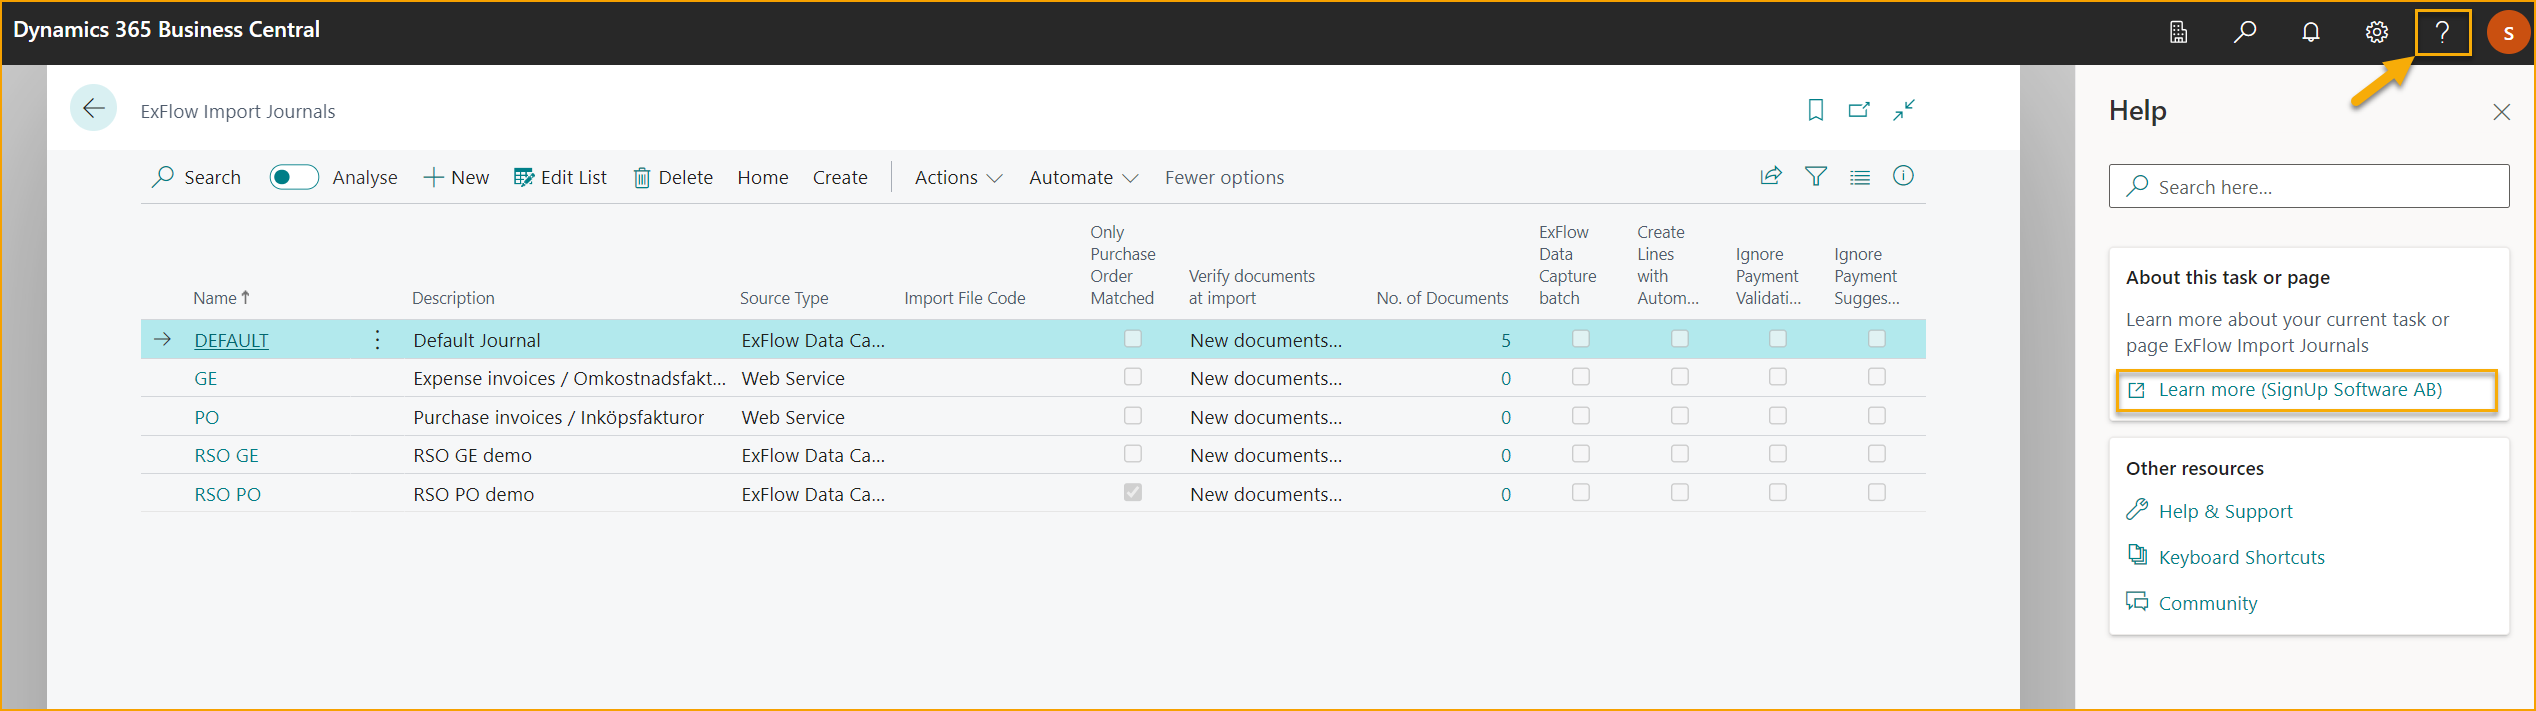
Task: Click the notifications bell icon
Action: tap(2311, 32)
